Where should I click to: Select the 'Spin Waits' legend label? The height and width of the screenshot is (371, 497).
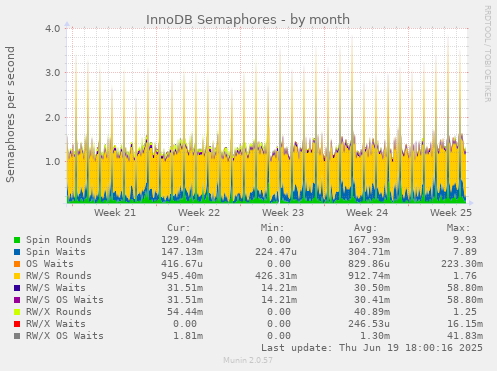pyautogui.click(x=56, y=252)
